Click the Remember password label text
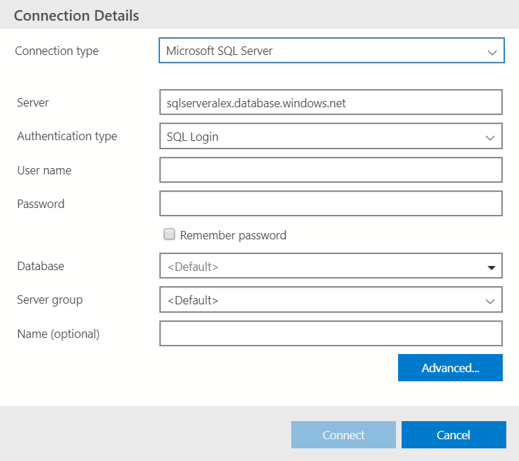519x461 pixels. (x=233, y=235)
